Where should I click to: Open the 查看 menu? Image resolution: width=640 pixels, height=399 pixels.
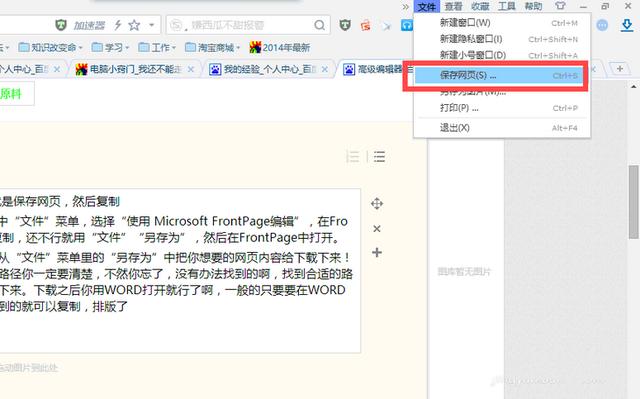click(x=453, y=7)
